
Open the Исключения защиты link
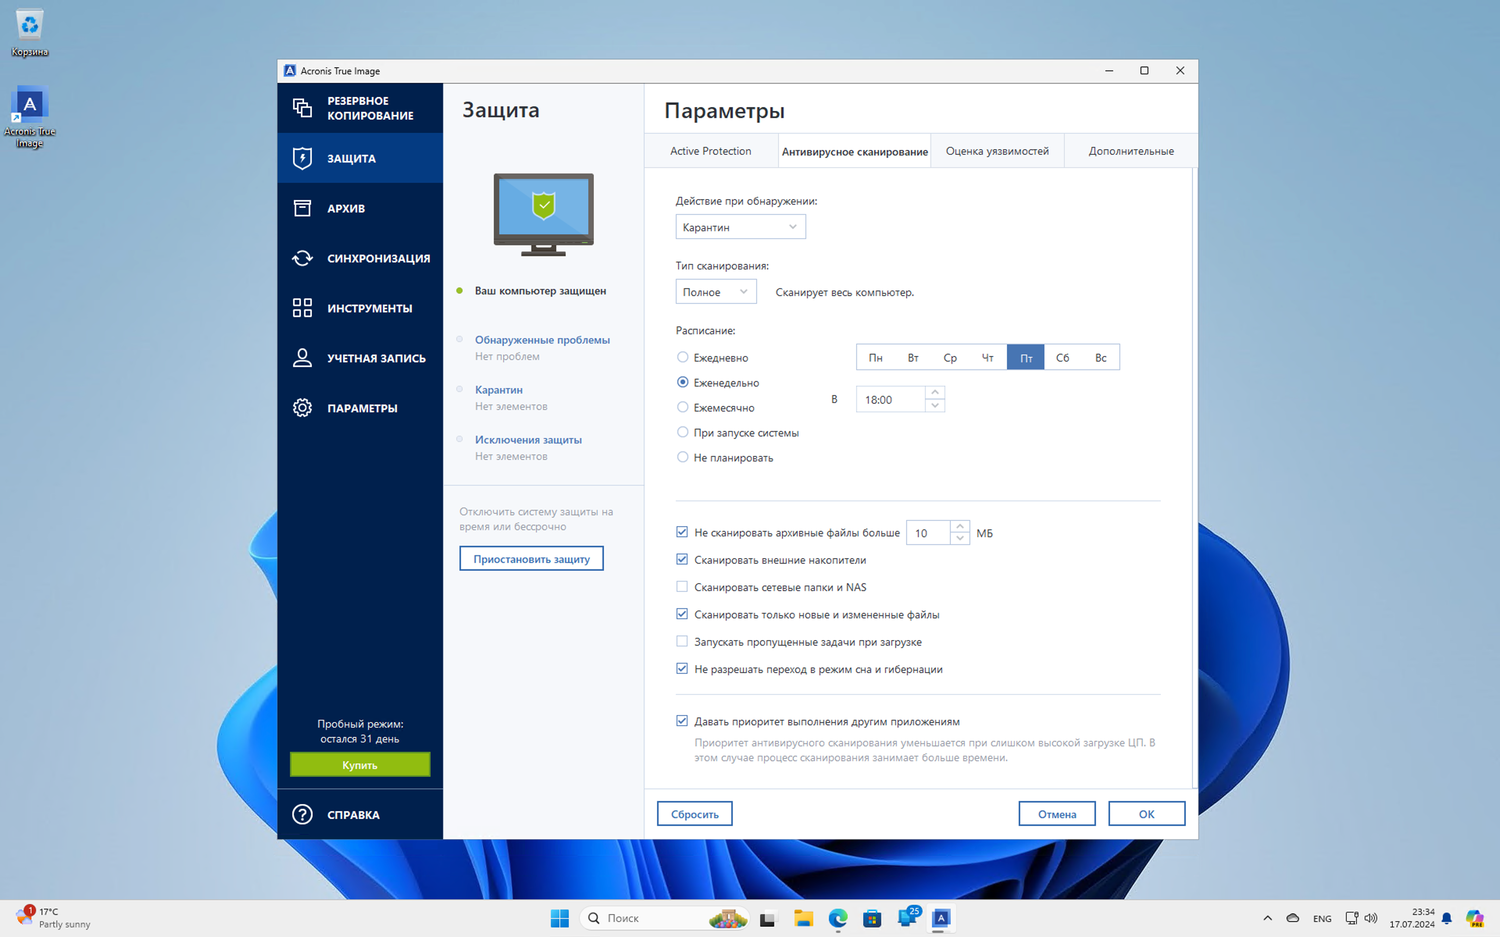[528, 440]
